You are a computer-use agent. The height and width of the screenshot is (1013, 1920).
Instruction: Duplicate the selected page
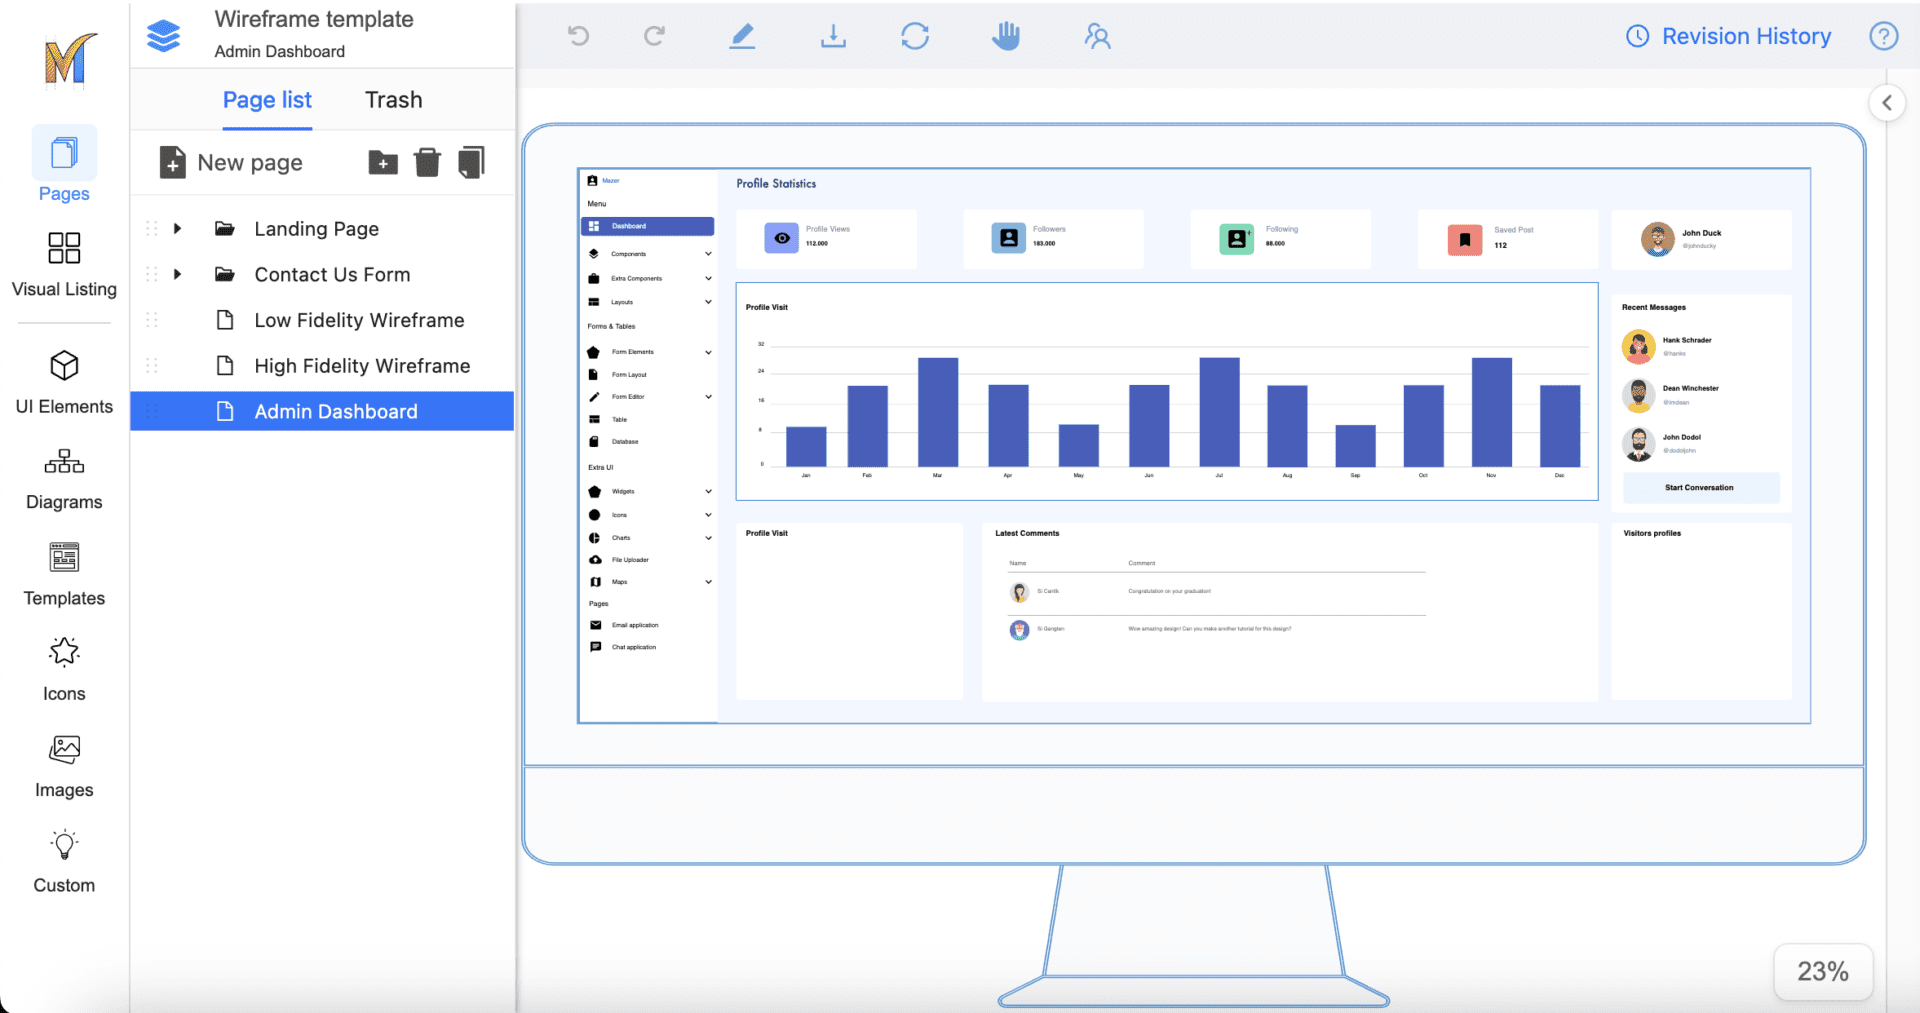pyautogui.click(x=470, y=162)
